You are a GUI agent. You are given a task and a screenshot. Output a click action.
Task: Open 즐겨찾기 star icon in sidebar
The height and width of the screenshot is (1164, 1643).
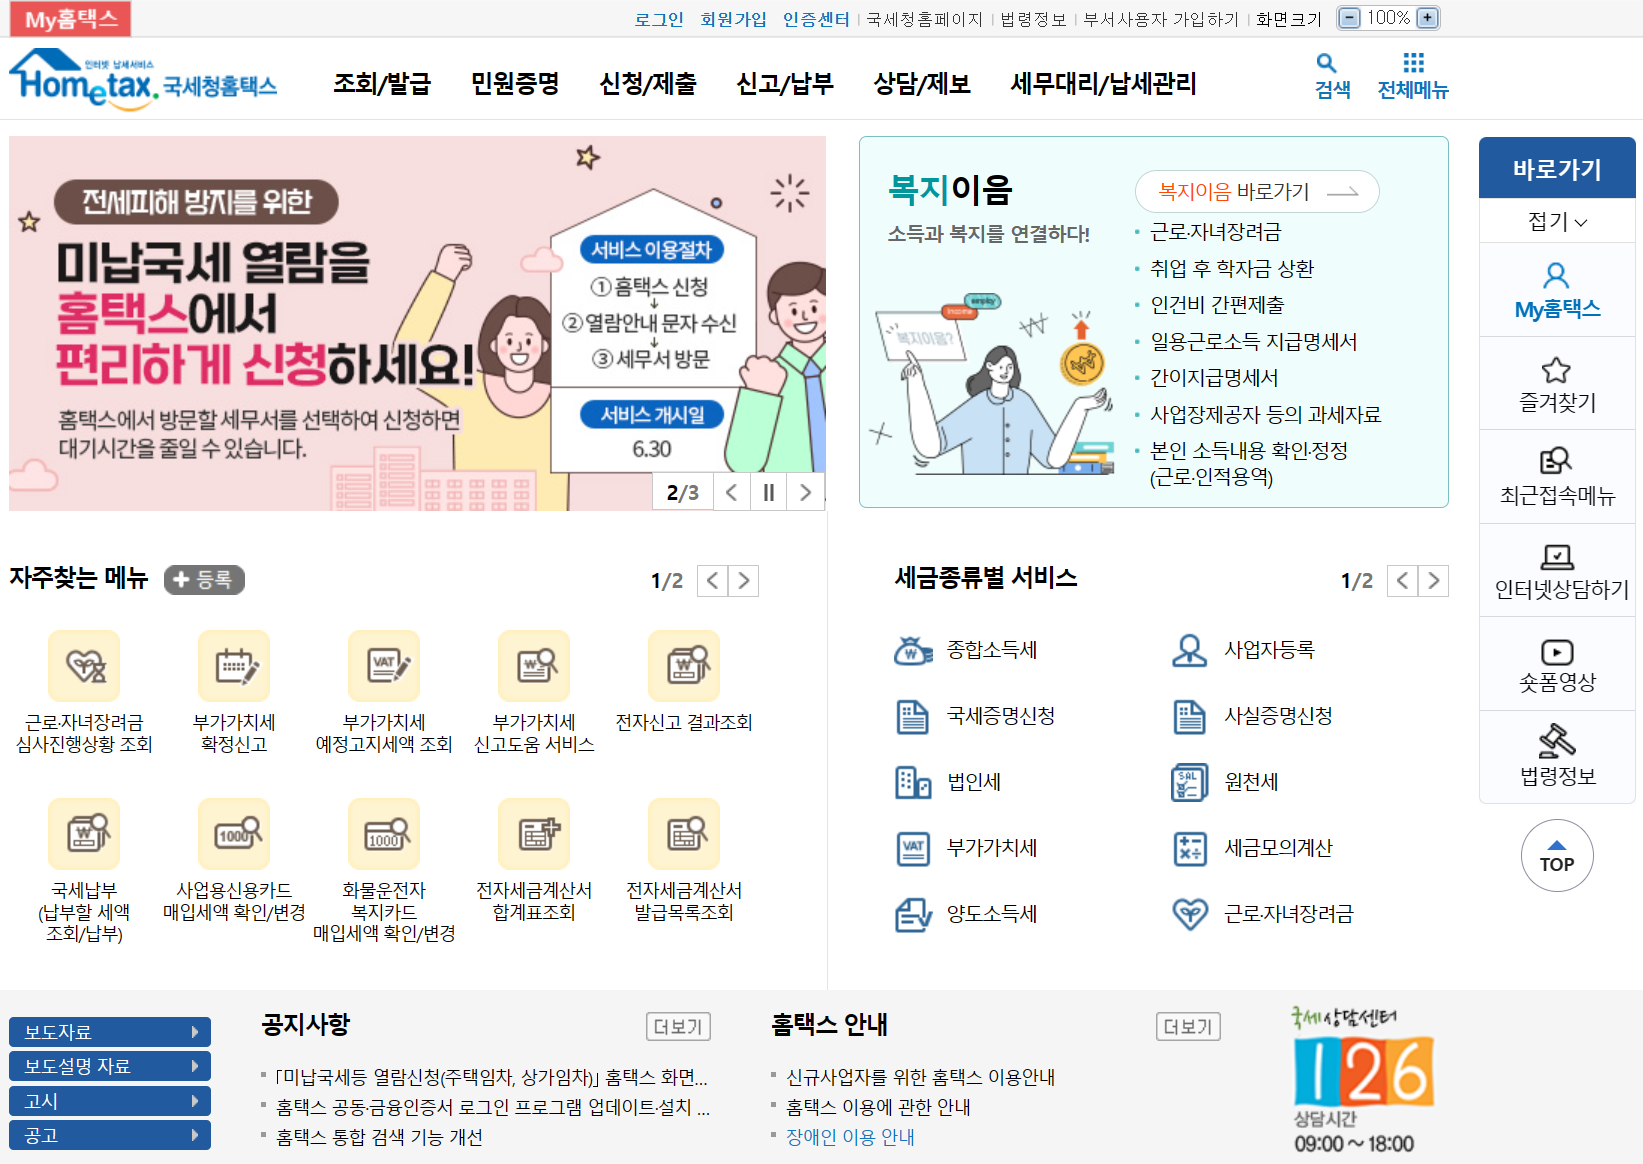(x=1556, y=370)
